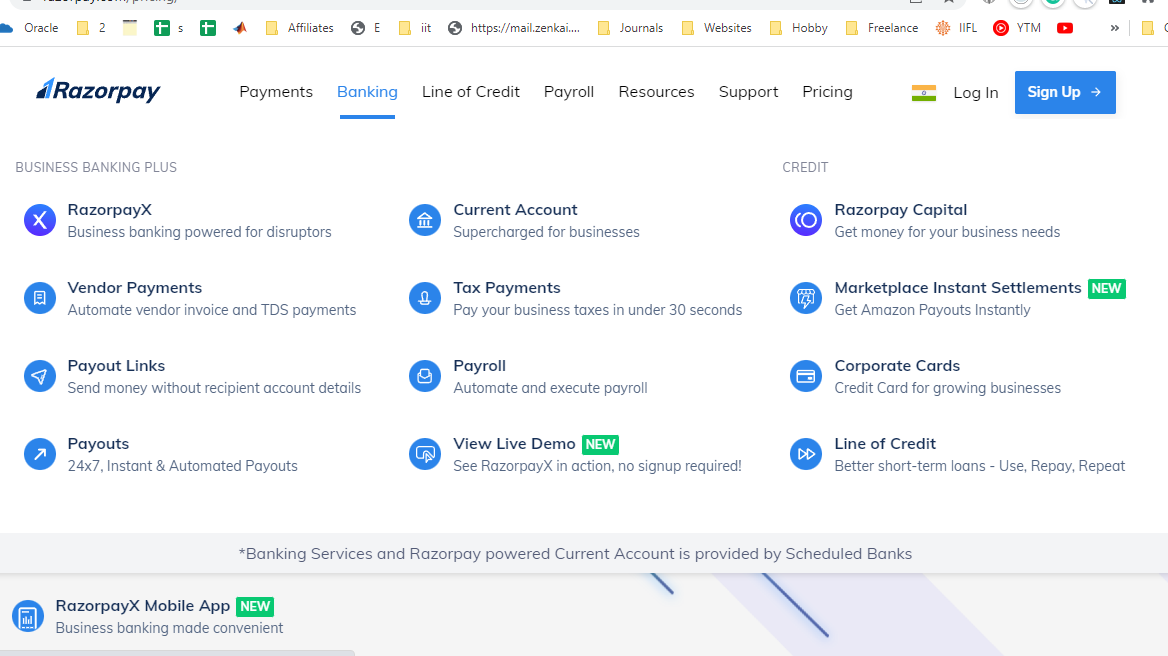Click the RazorpayX Mobile App icon
Viewport: 1168px width, 656px height.
[x=28, y=617]
